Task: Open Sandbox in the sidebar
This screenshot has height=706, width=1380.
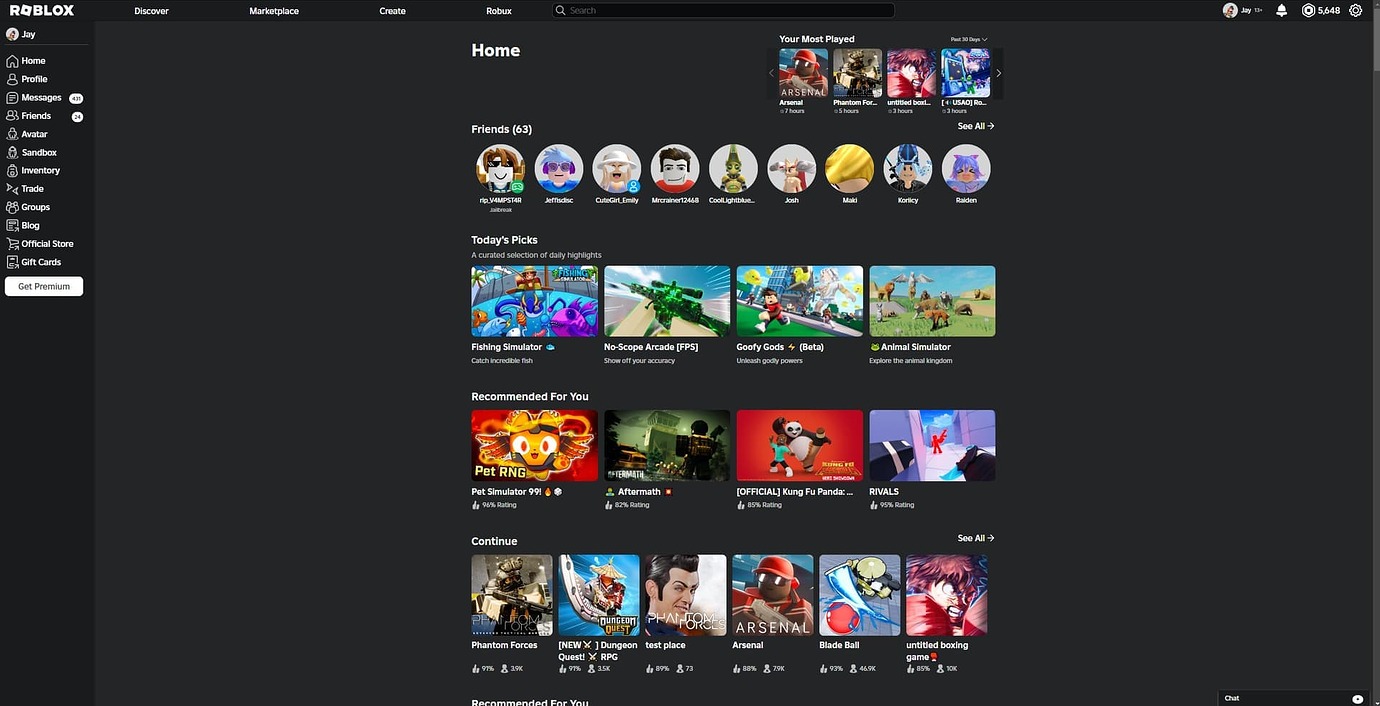Action: tap(31, 152)
